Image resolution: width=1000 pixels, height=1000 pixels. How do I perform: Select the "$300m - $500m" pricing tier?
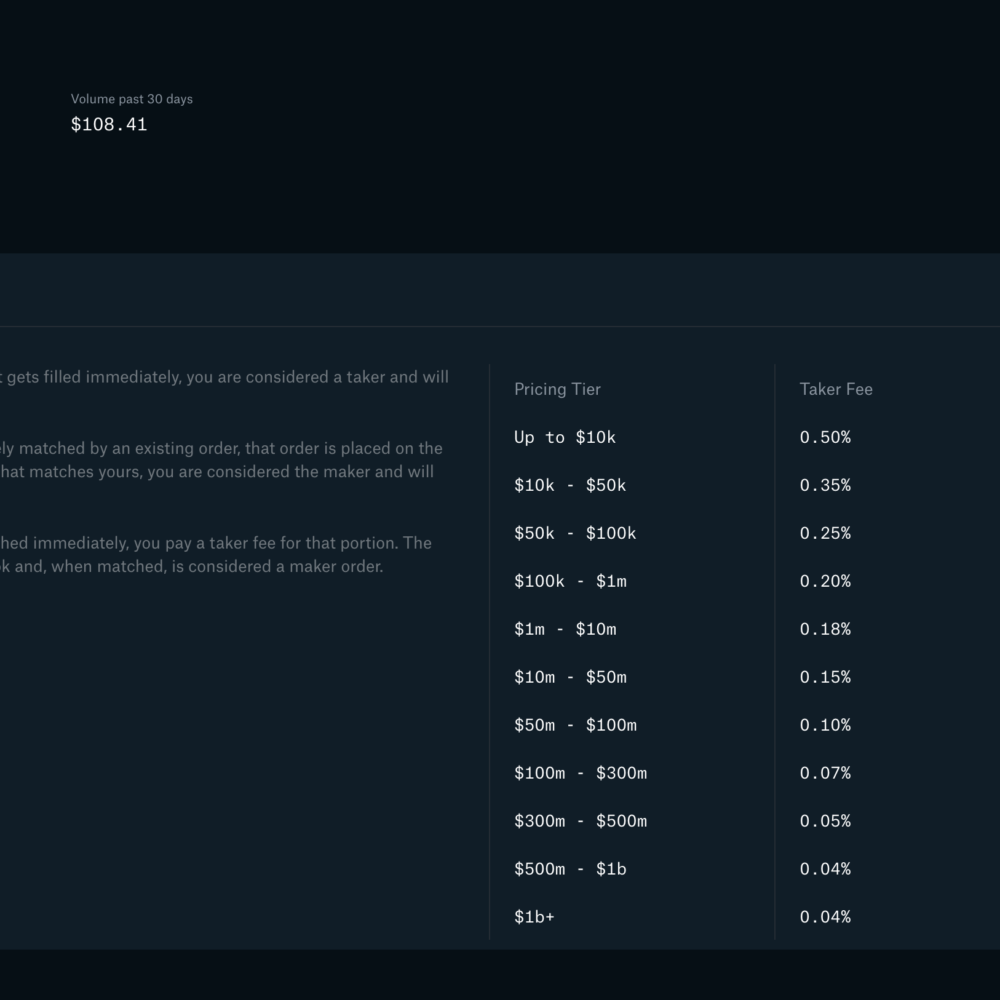tap(580, 821)
